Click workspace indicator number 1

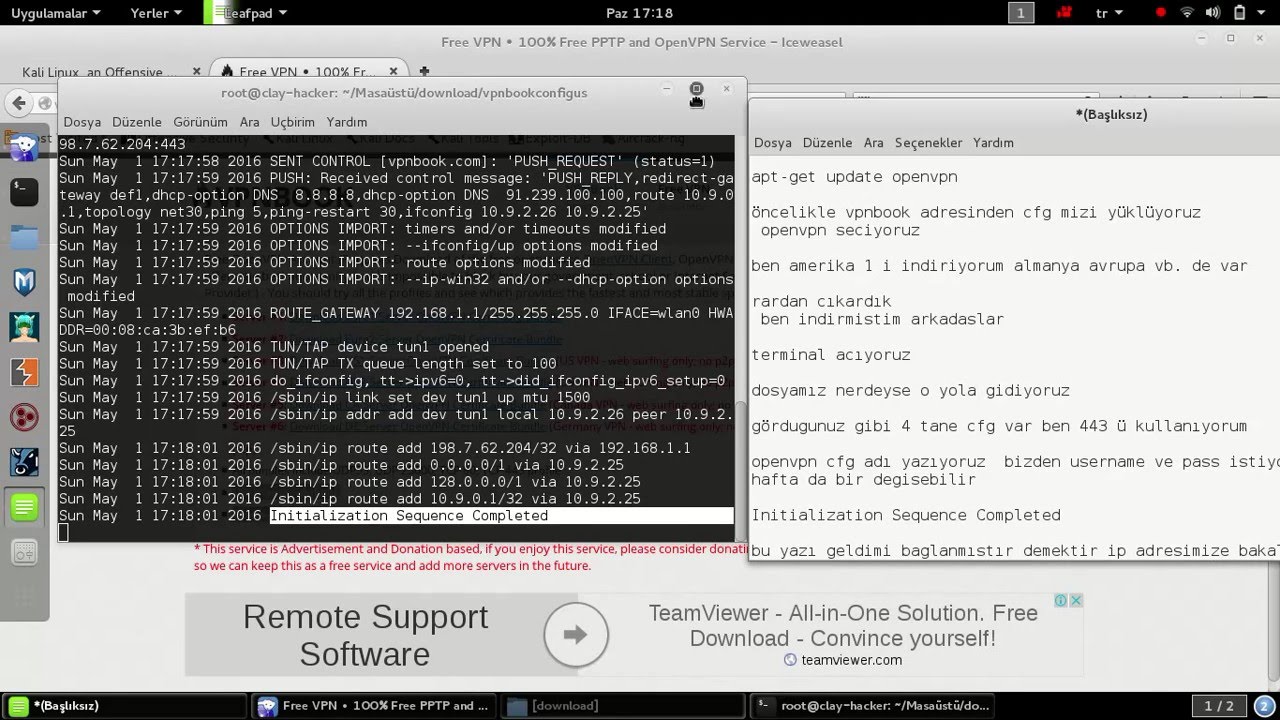click(1020, 13)
